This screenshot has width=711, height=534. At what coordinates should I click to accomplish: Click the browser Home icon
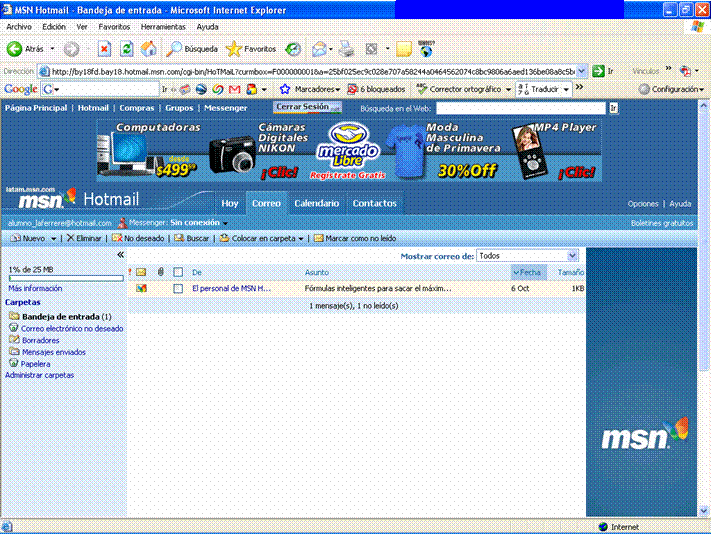(148, 48)
